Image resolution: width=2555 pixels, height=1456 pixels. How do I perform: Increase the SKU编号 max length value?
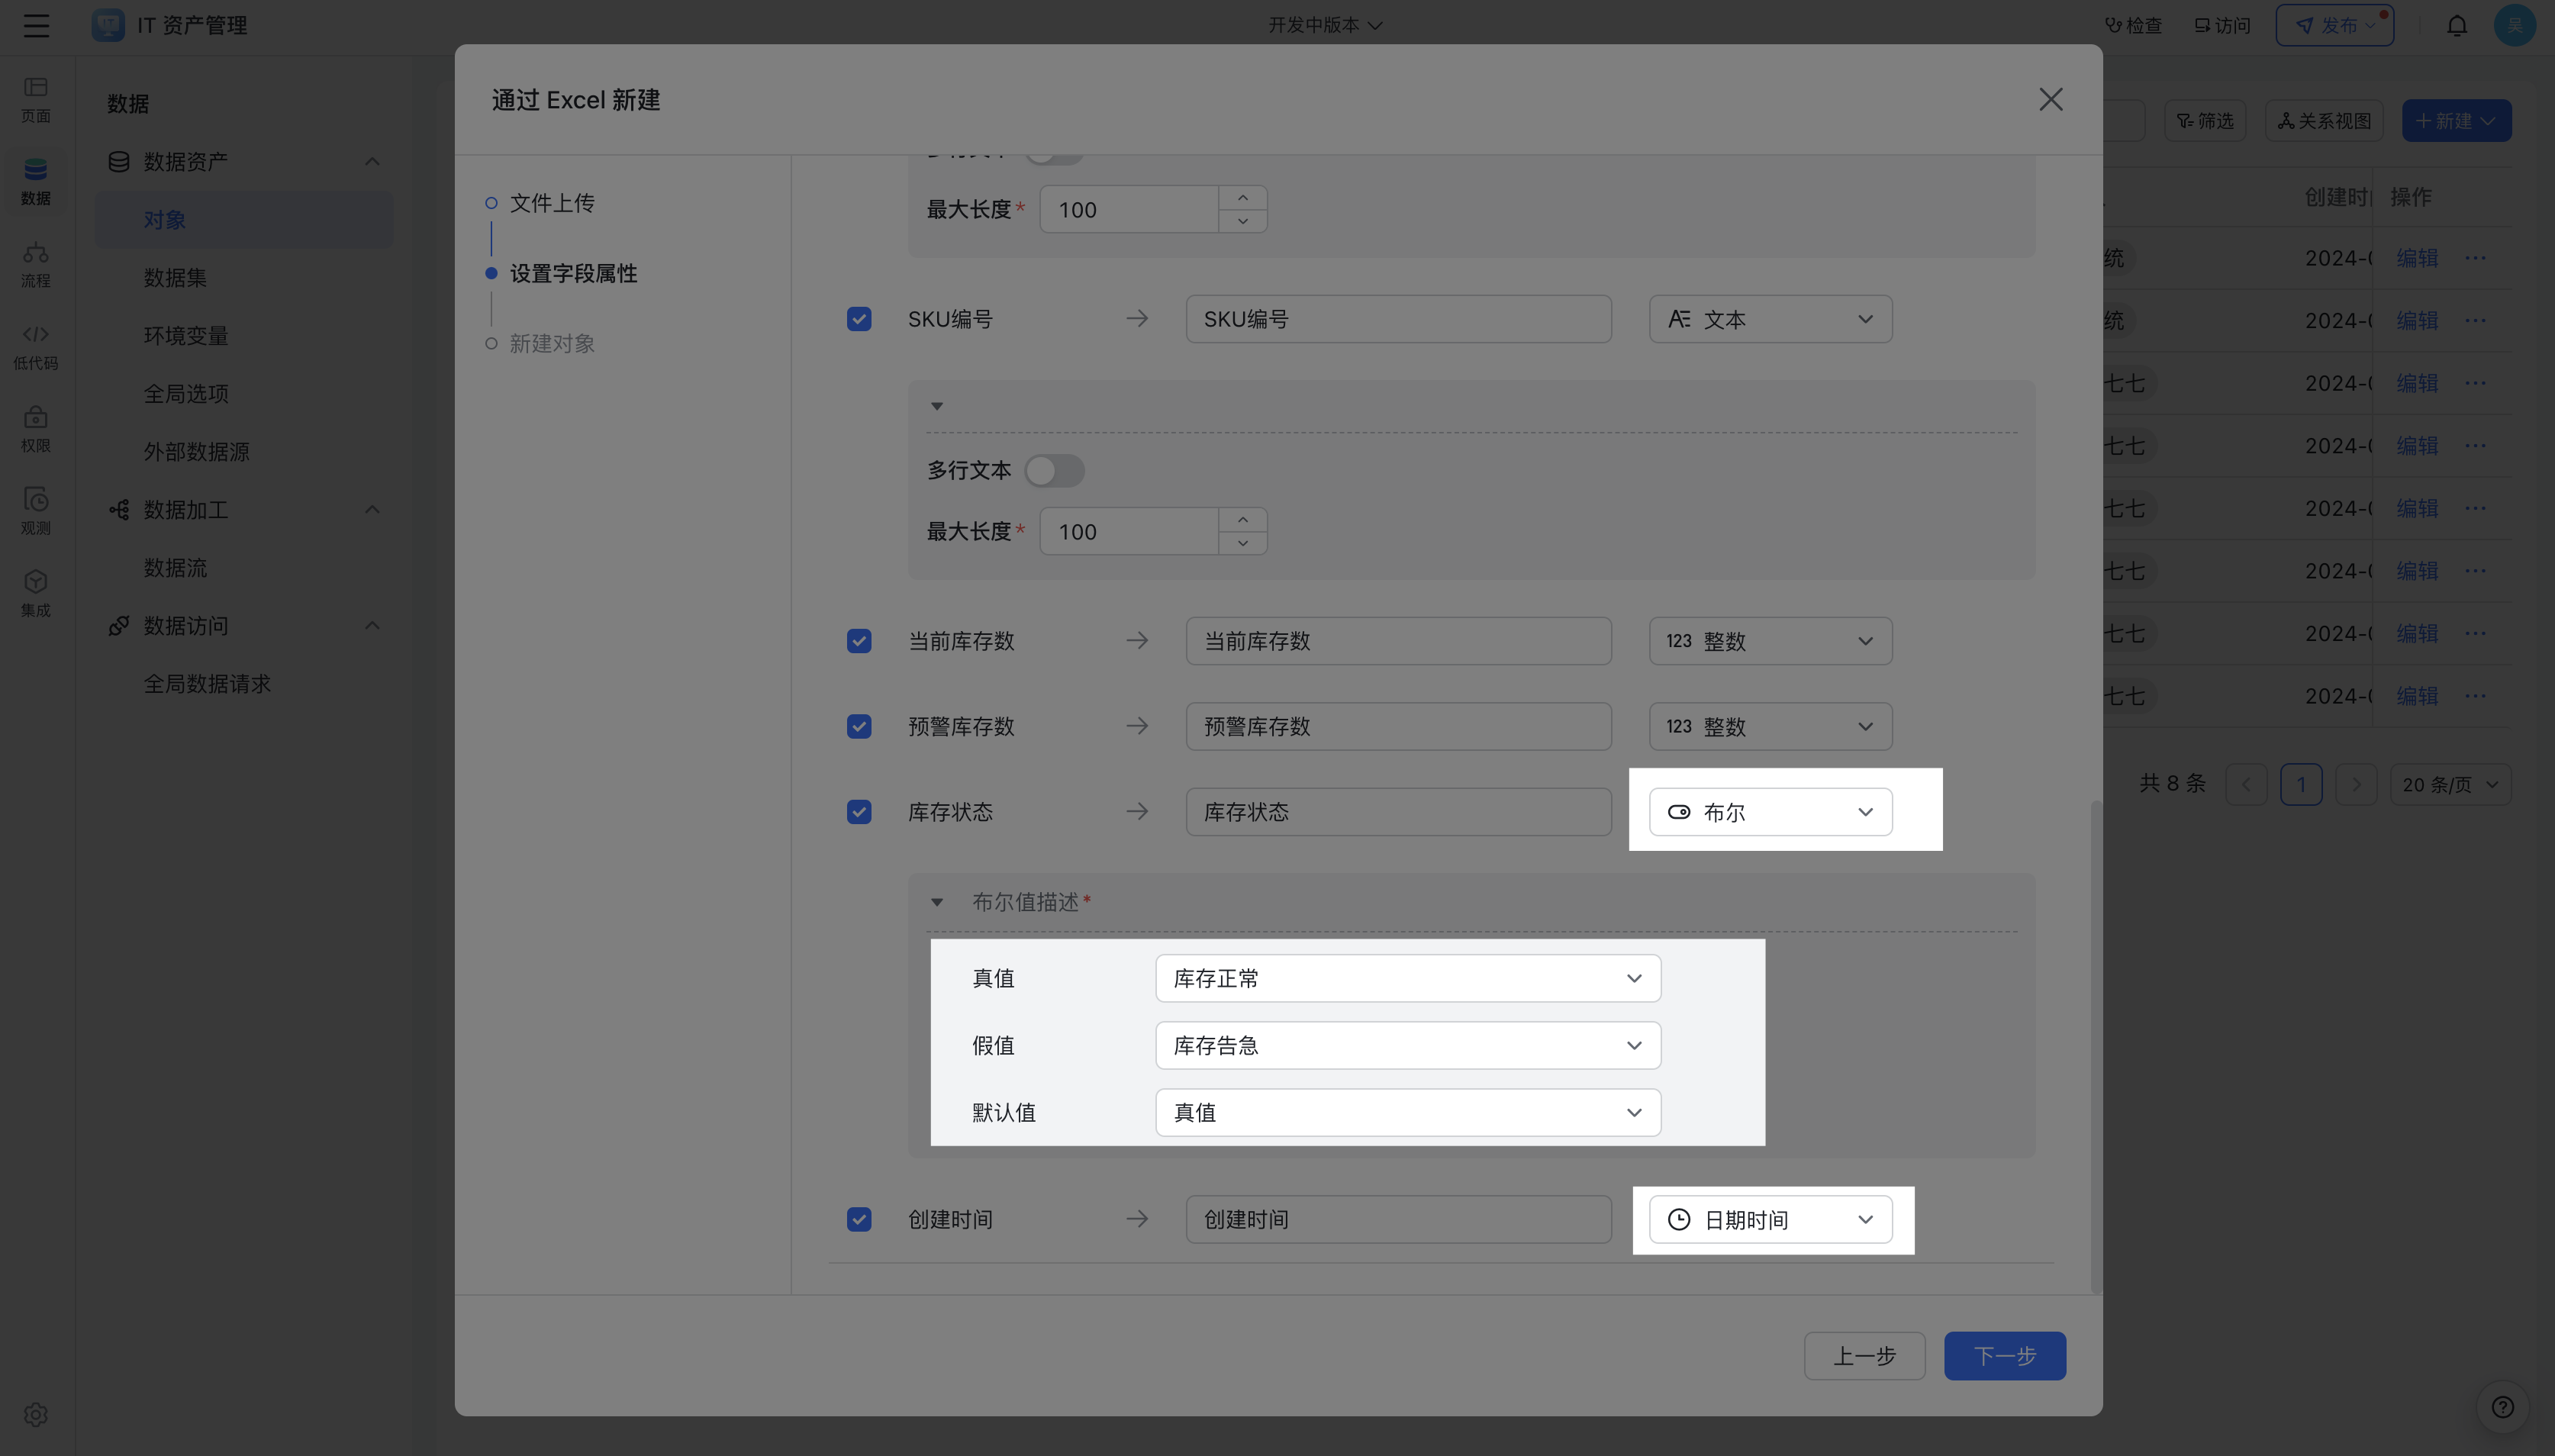pyautogui.click(x=1243, y=519)
